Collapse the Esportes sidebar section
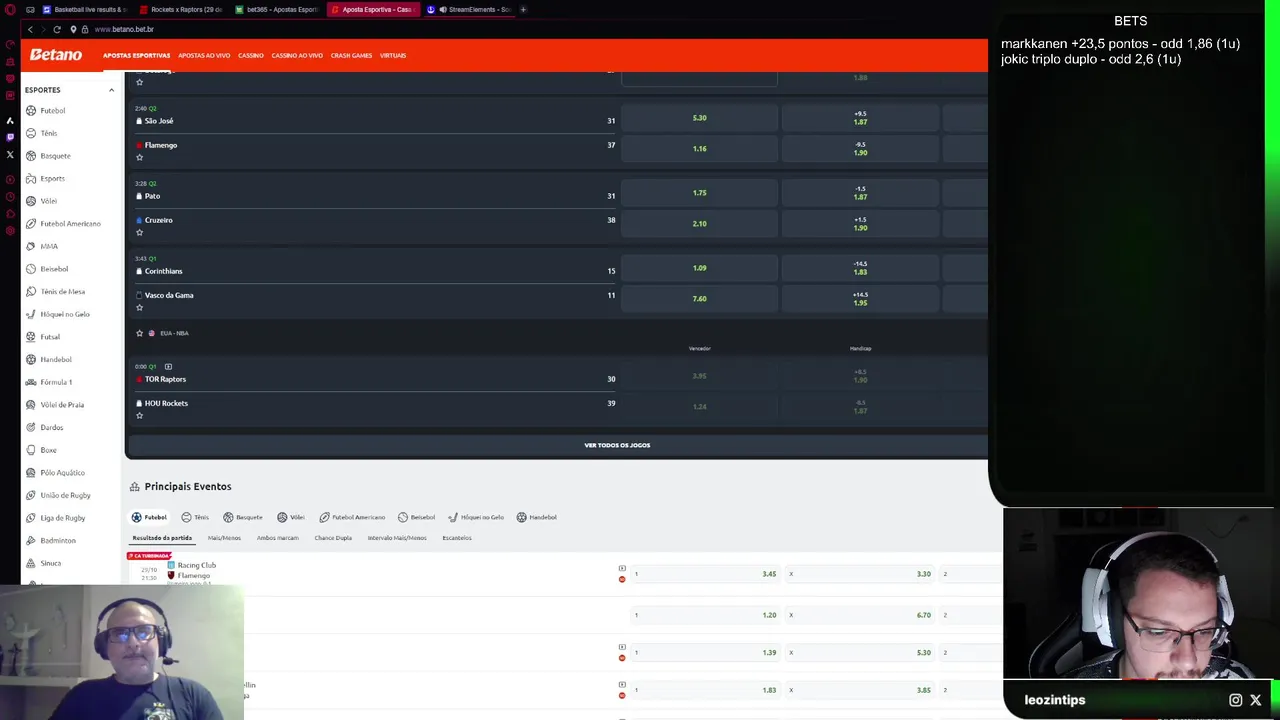Viewport: 1280px width, 720px height. tap(111, 90)
